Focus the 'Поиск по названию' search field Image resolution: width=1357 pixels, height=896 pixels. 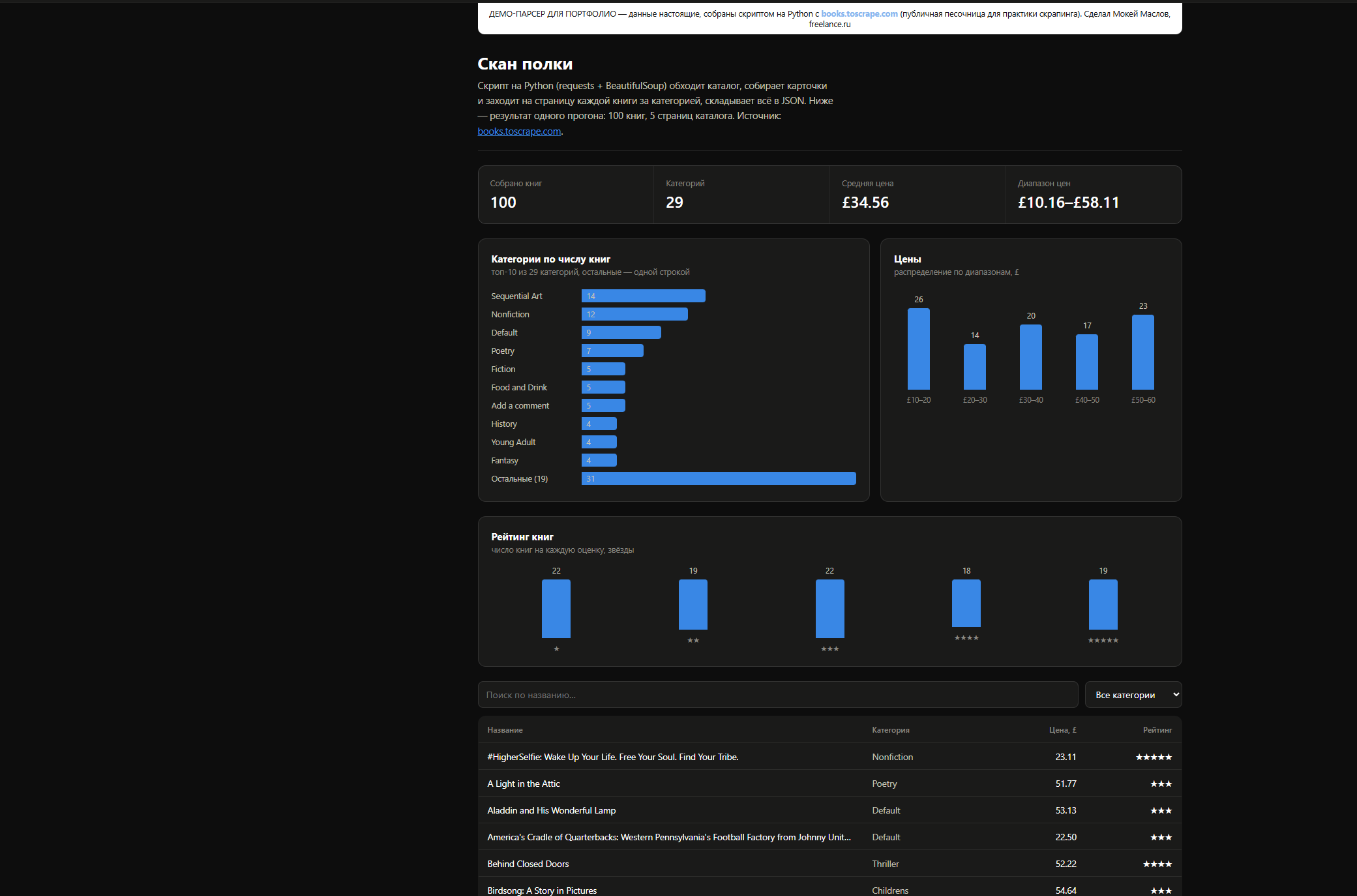[778, 694]
